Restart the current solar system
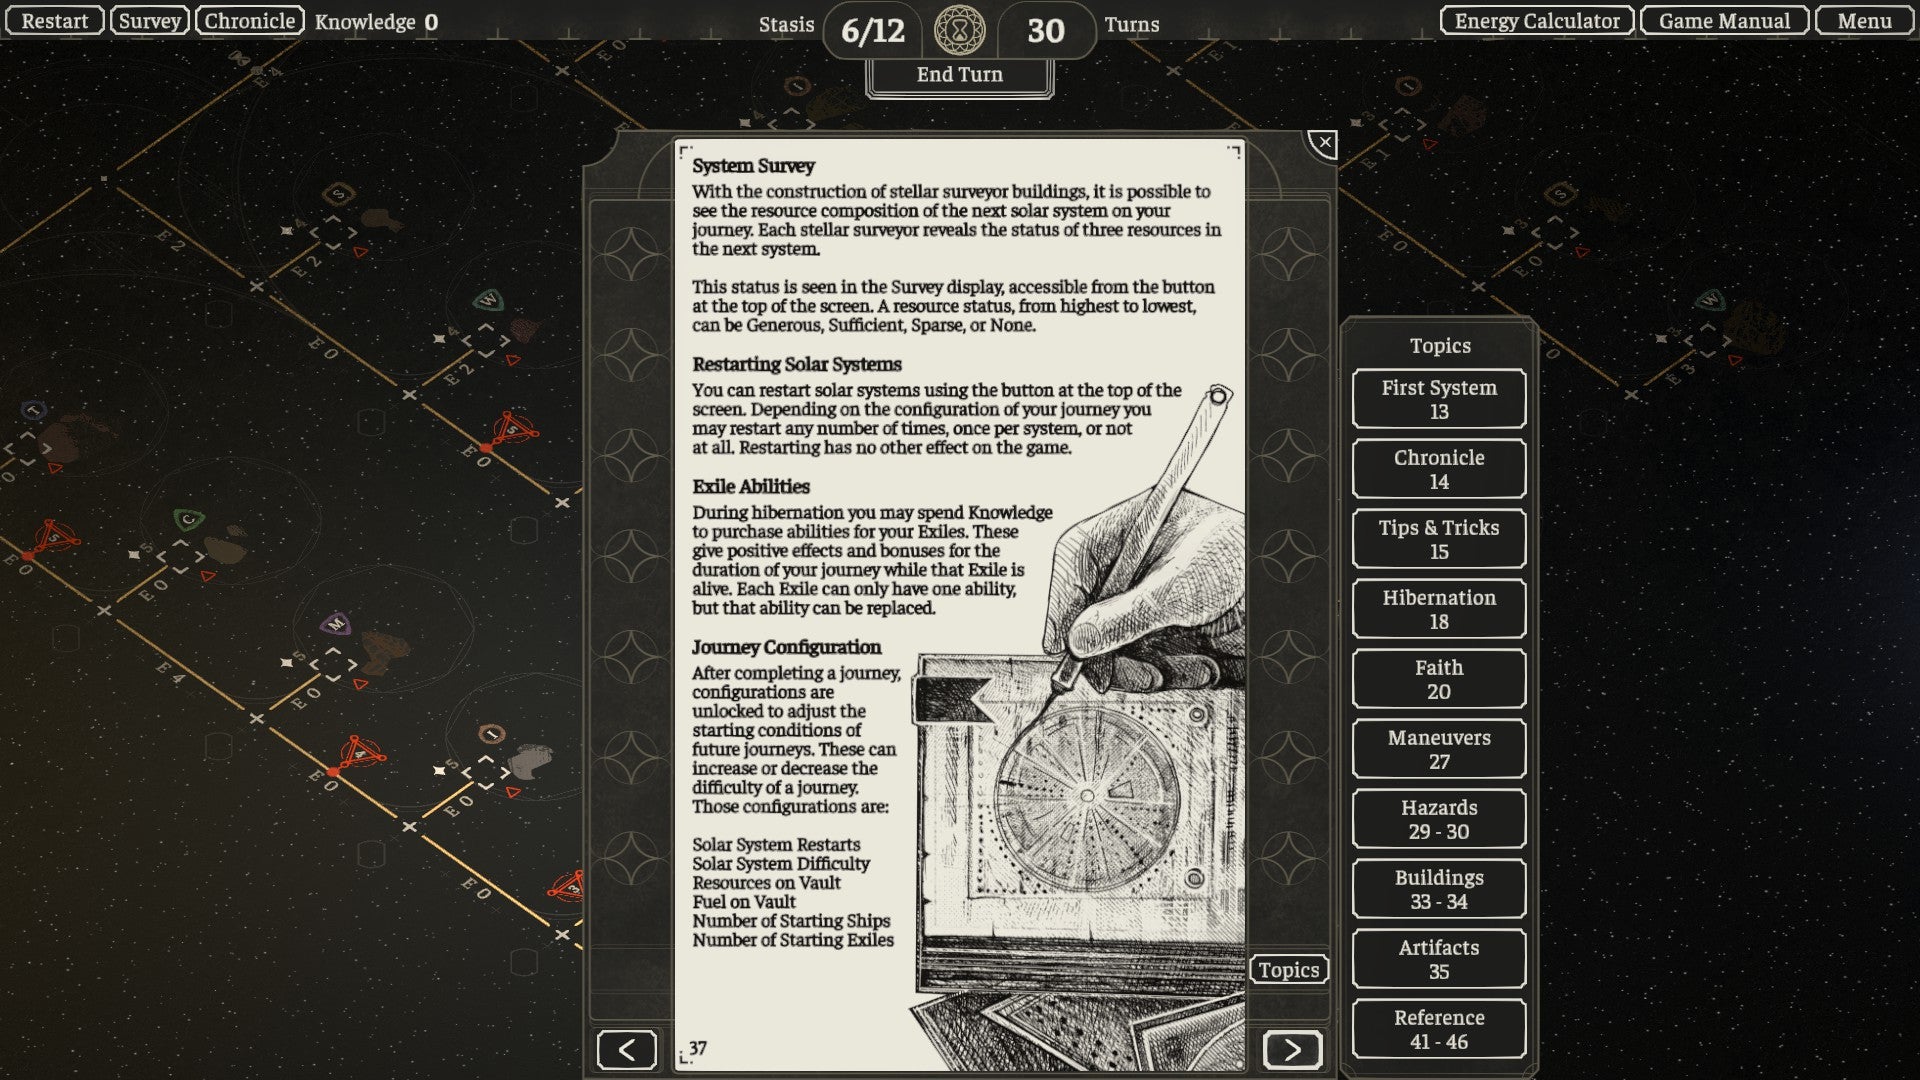1920x1080 pixels. pos(54,20)
